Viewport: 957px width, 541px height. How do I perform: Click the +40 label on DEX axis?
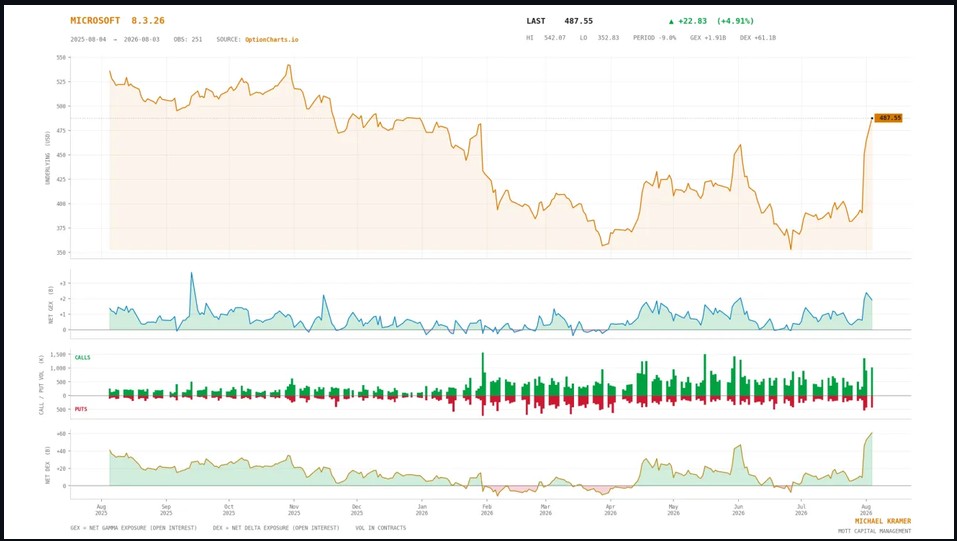coord(62,451)
